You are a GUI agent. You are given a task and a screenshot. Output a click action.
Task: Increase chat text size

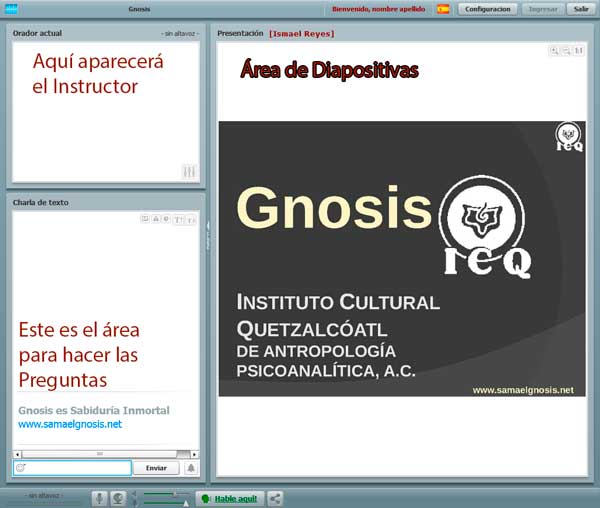point(179,218)
